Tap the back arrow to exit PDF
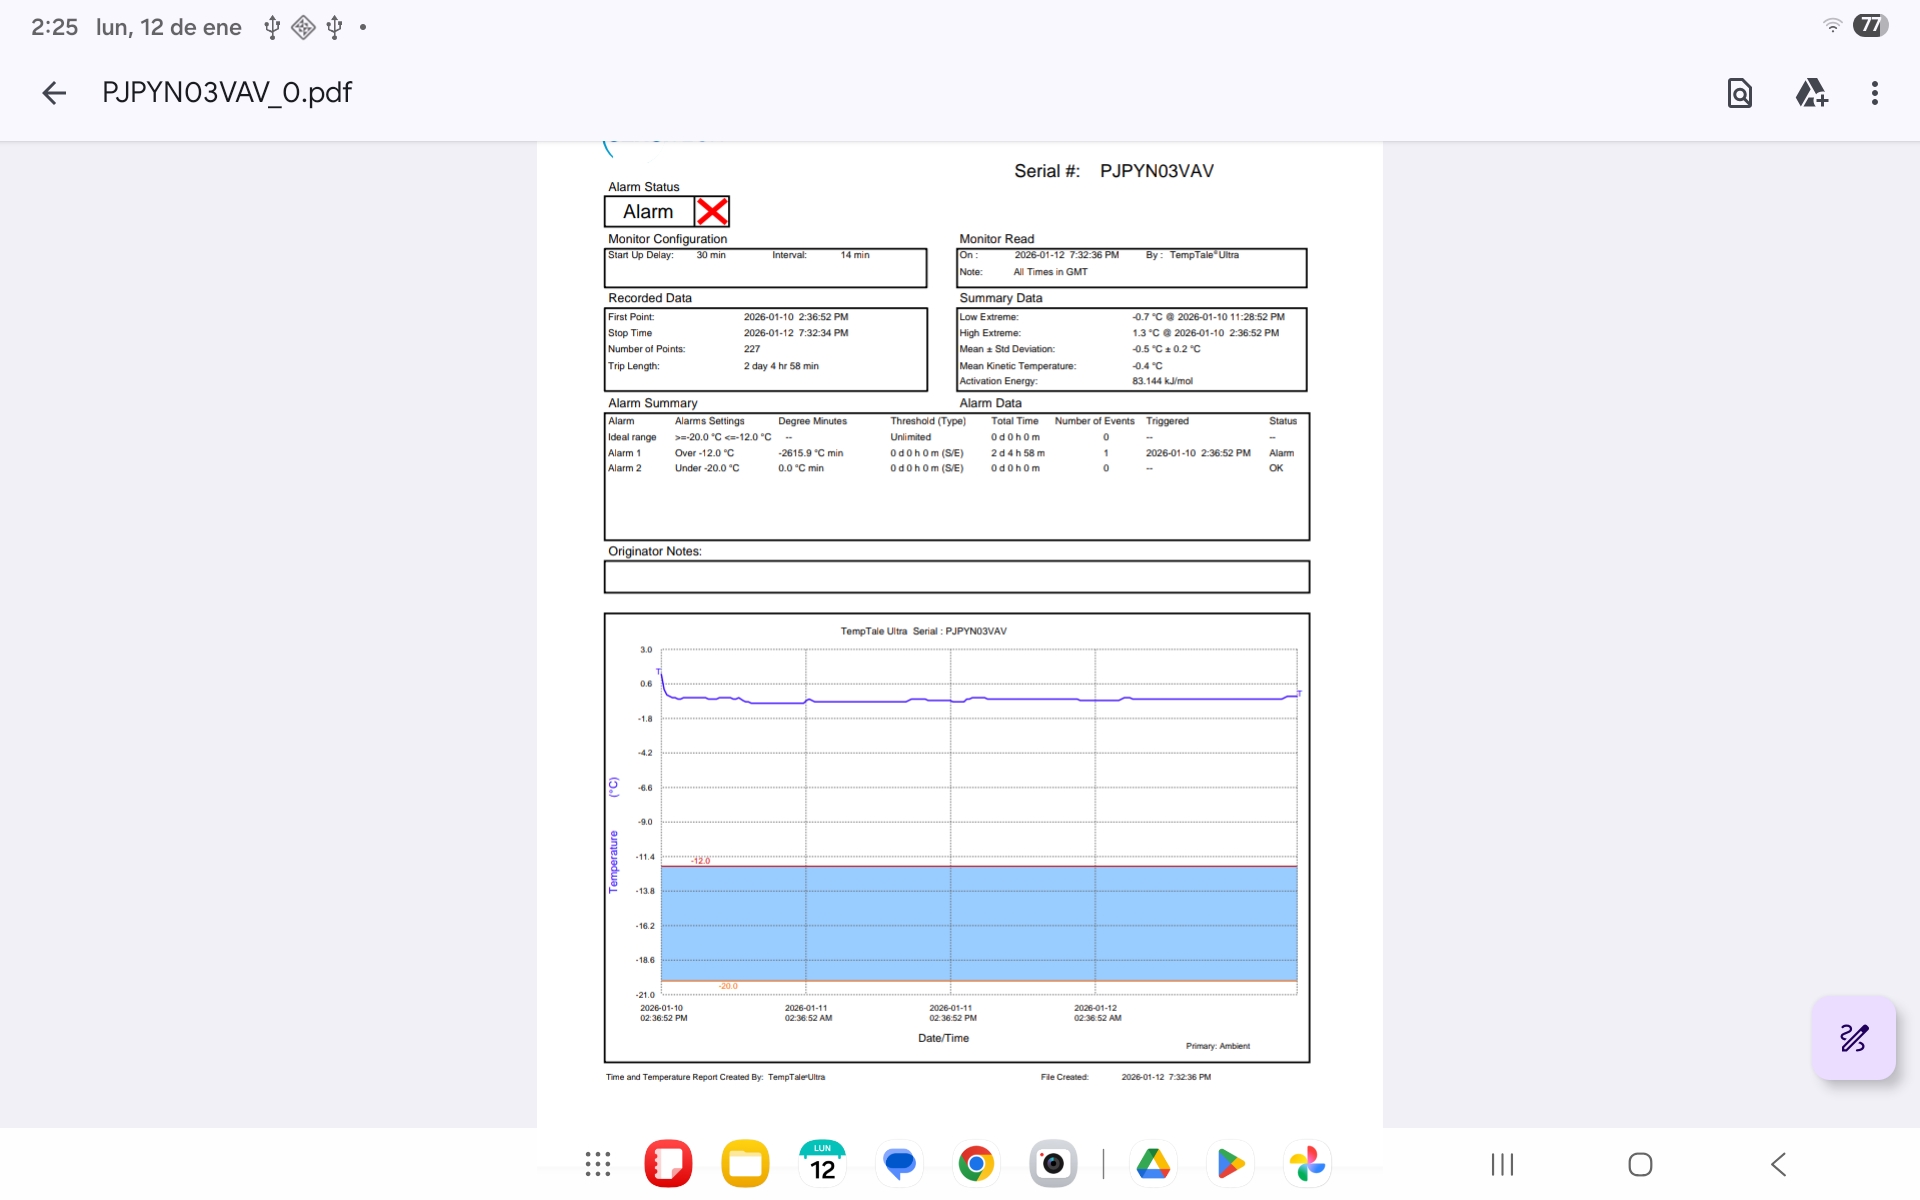 click(x=54, y=93)
